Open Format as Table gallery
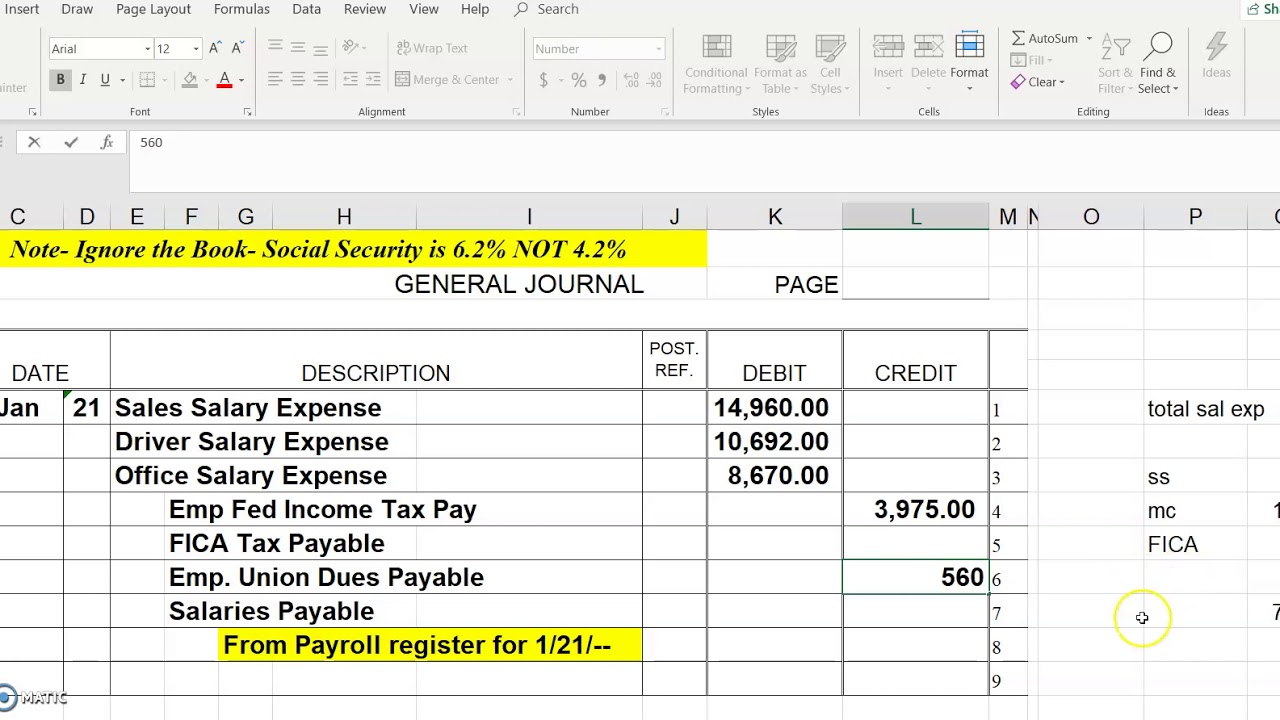 click(780, 65)
